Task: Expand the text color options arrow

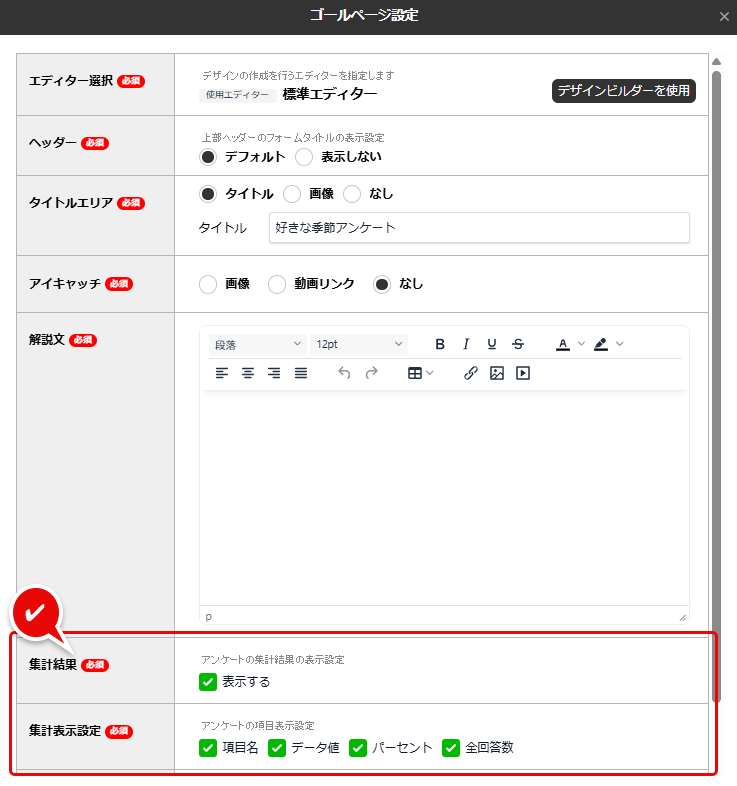Action: [581, 344]
